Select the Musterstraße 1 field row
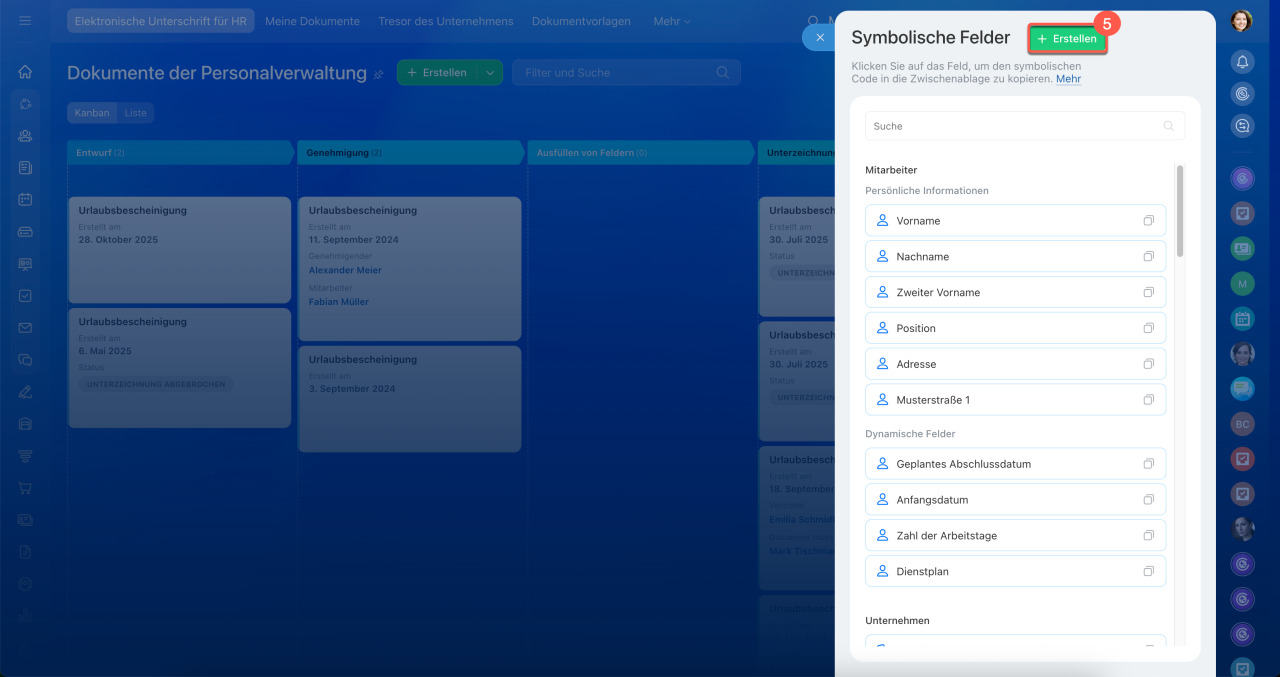 pos(1015,400)
